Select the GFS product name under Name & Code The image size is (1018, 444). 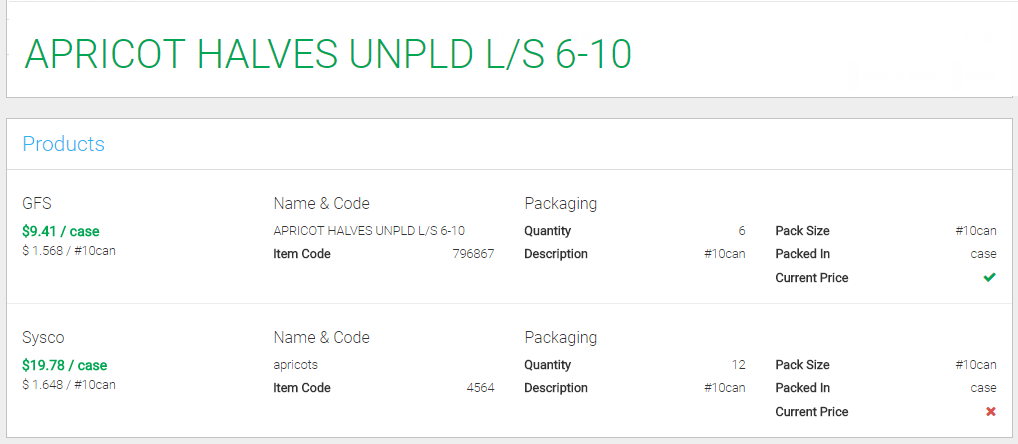click(369, 231)
